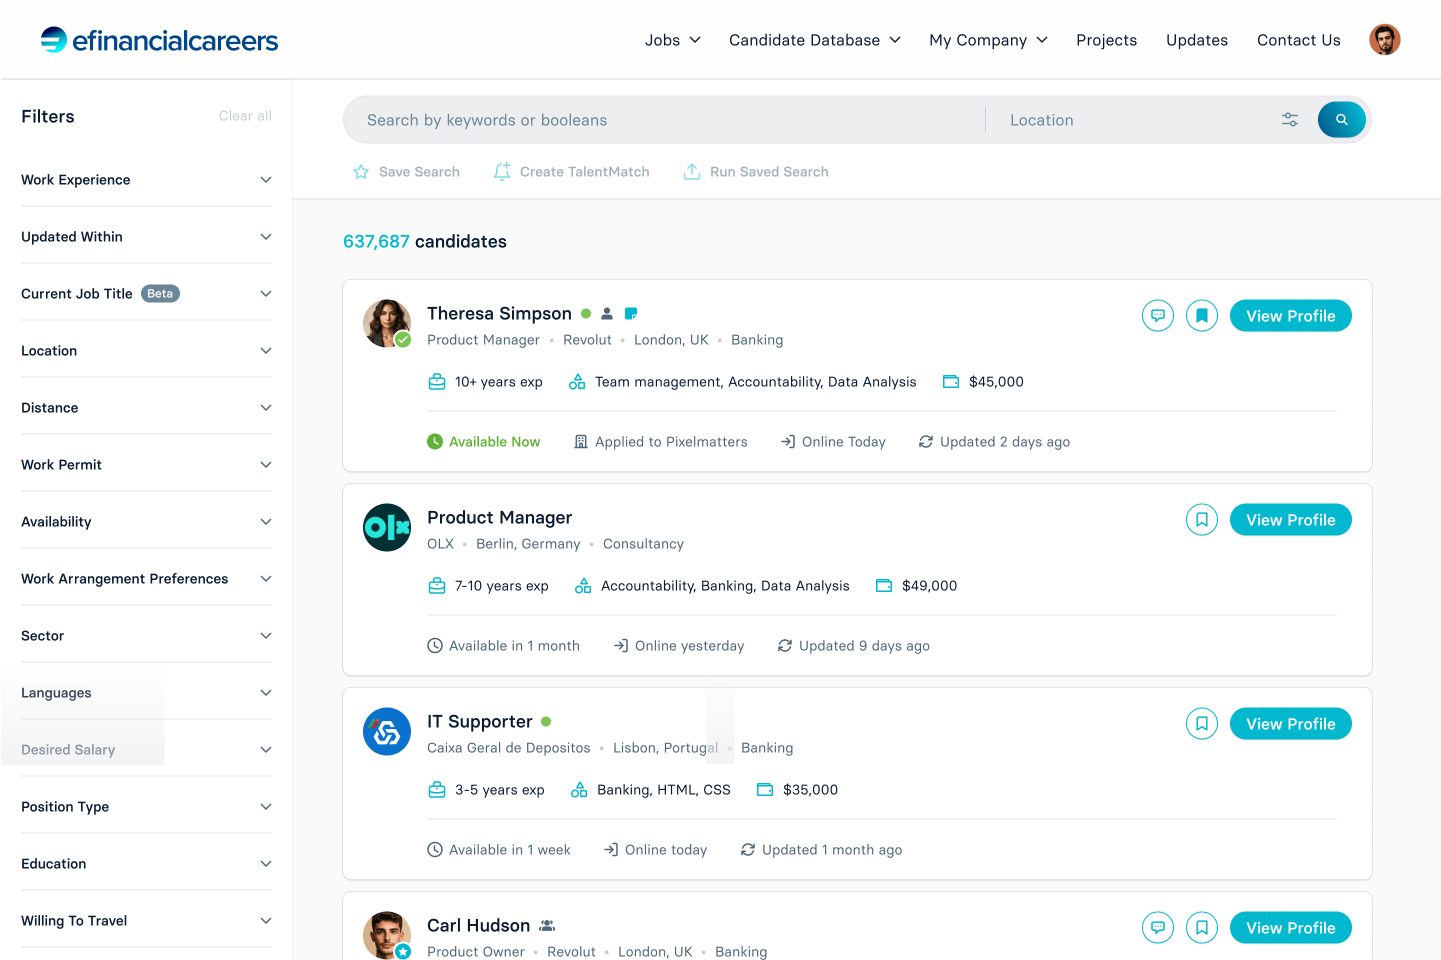The height and width of the screenshot is (960, 1441).
Task: Click Create TalentMatch
Action: click(572, 172)
